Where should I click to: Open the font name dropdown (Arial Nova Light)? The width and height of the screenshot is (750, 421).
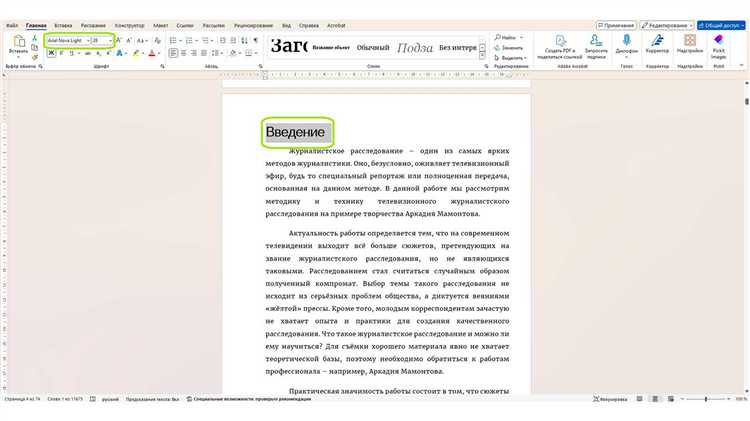point(88,41)
